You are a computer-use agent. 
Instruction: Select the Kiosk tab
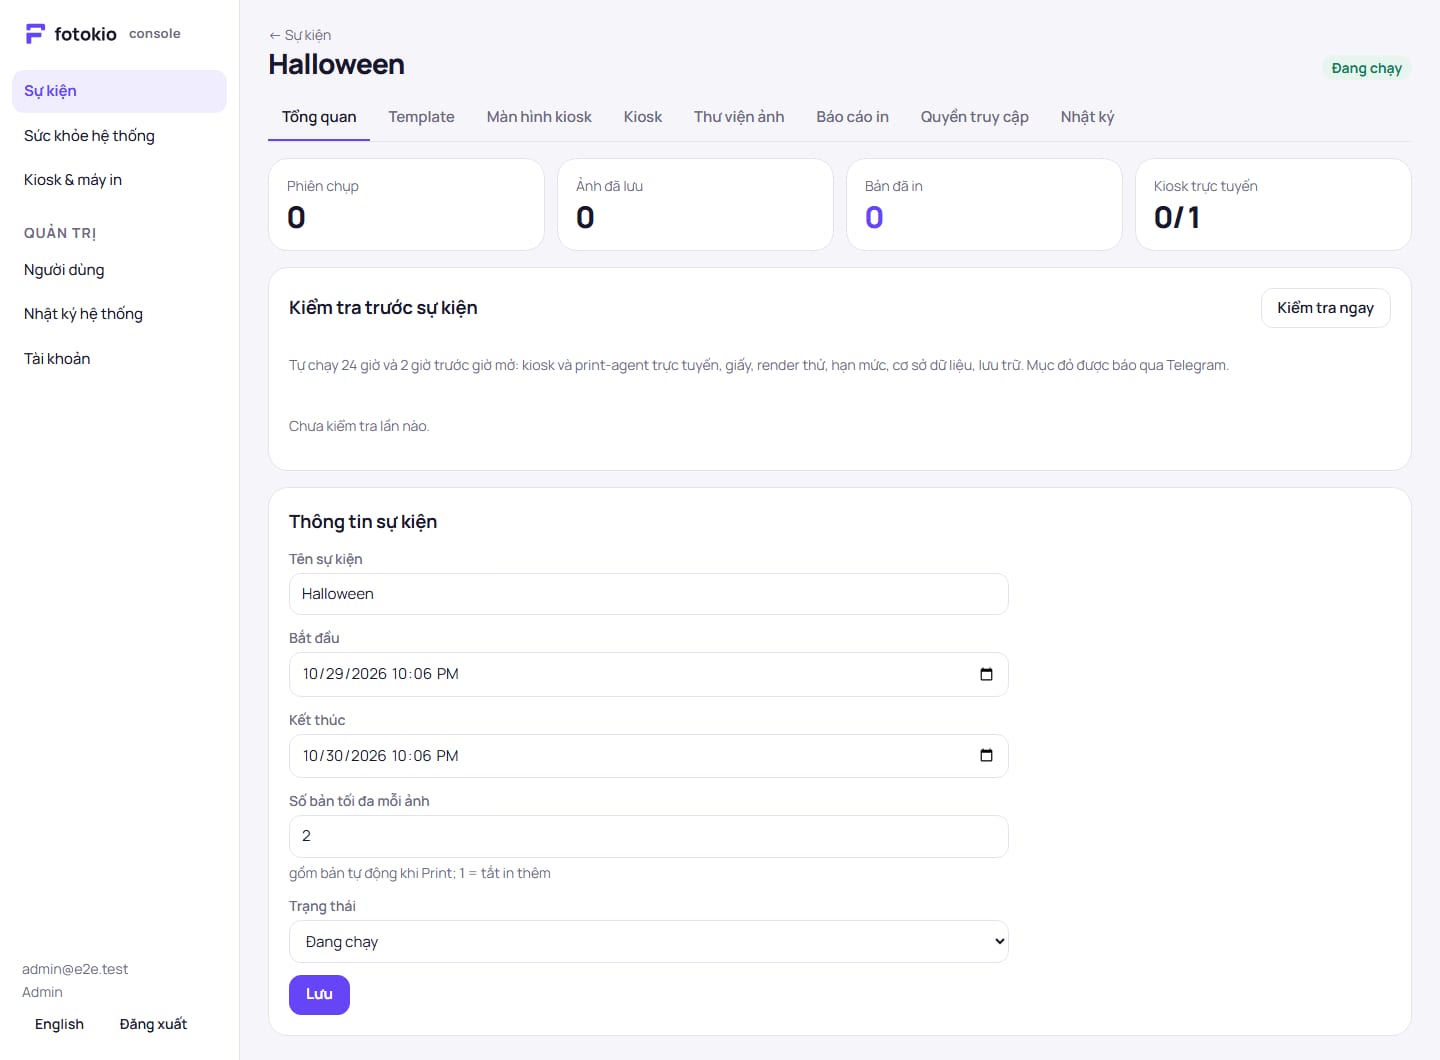pos(643,117)
